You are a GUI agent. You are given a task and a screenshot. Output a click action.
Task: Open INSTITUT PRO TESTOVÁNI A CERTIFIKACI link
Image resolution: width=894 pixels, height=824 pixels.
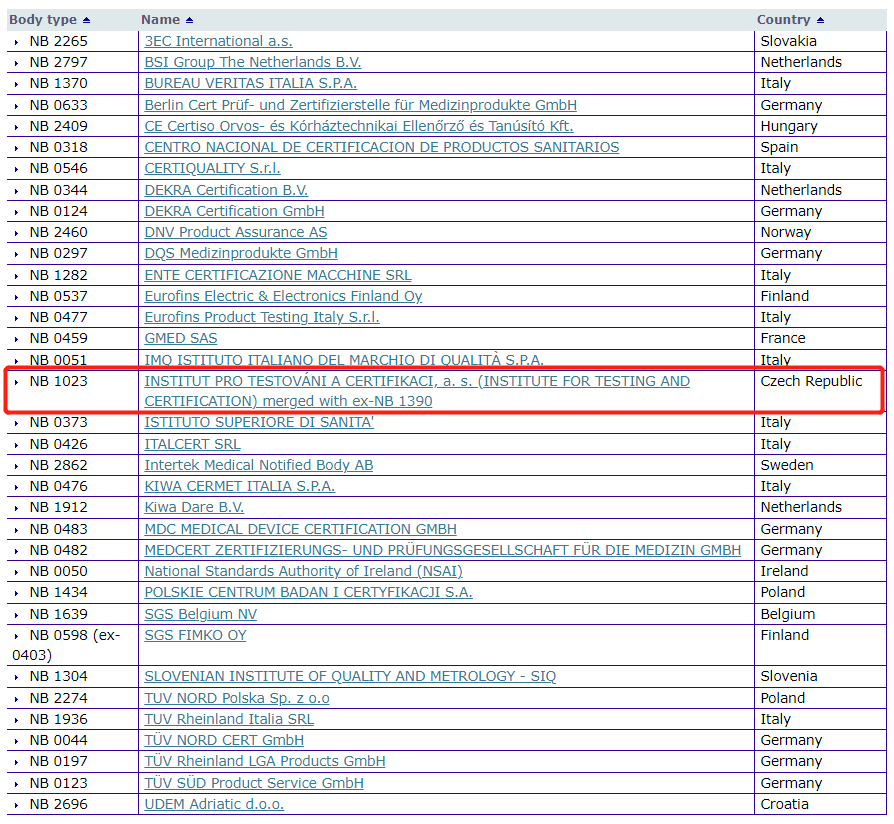417,391
